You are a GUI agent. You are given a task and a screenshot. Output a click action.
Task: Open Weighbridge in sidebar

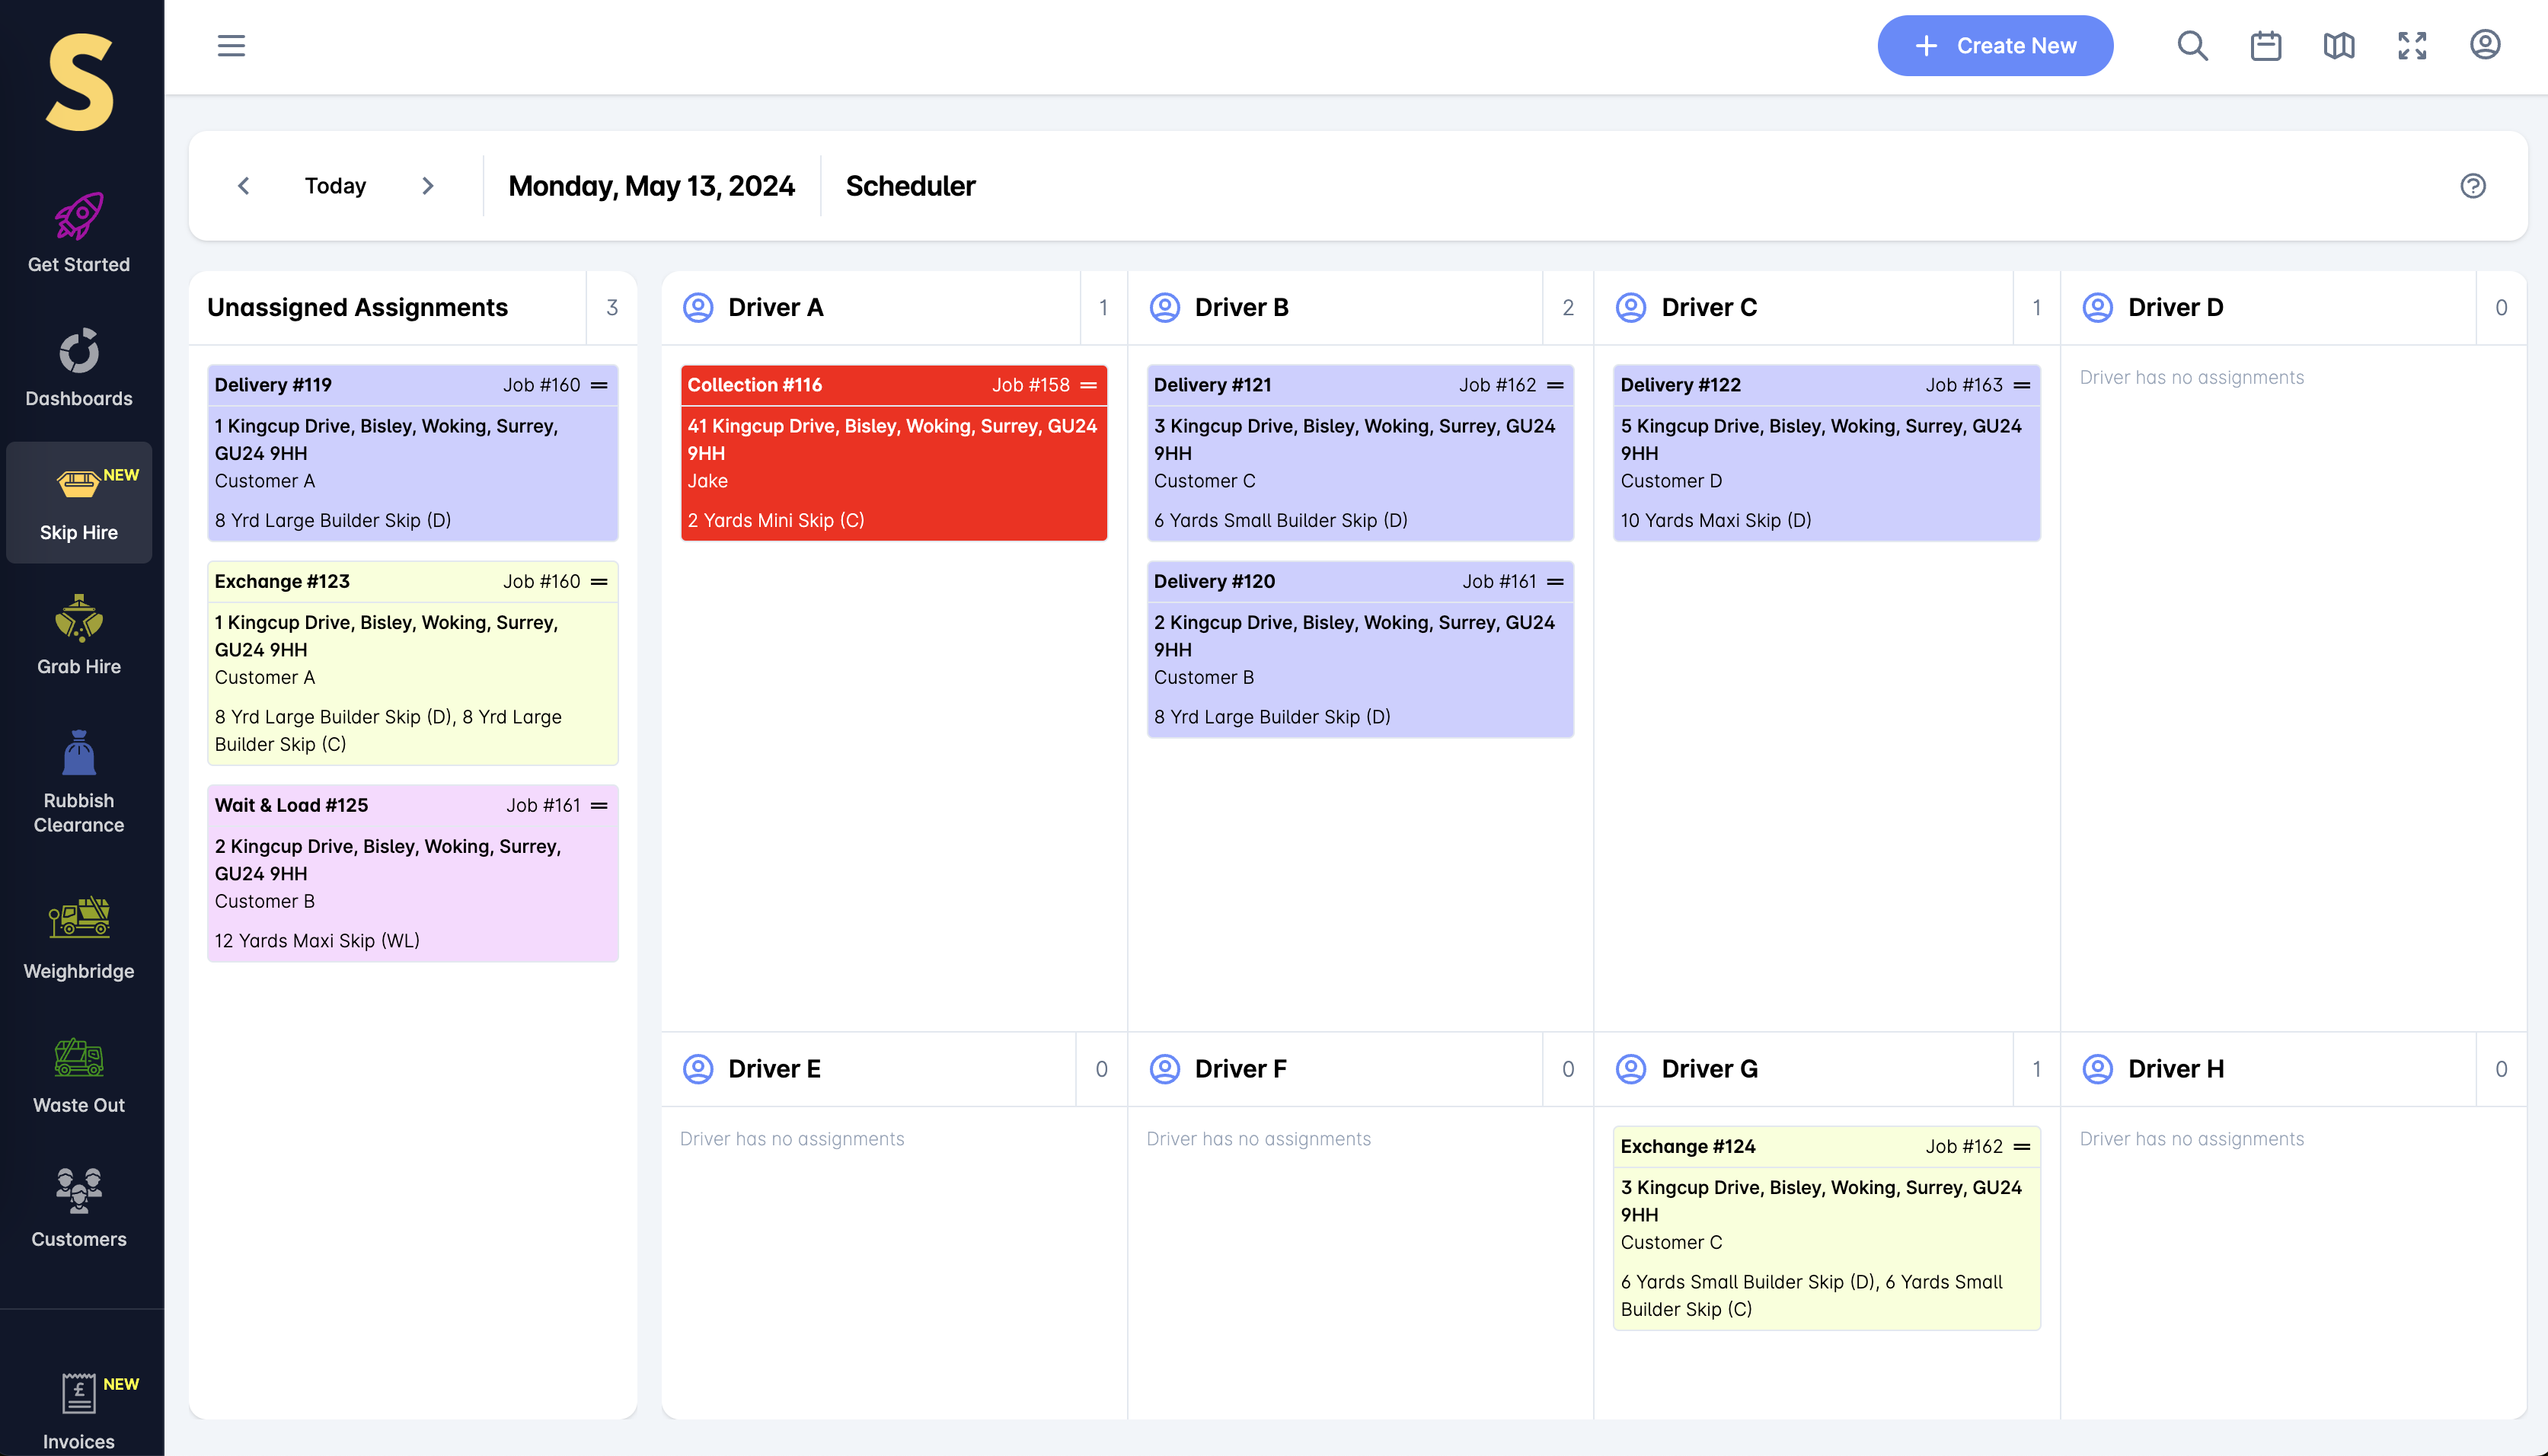79,938
